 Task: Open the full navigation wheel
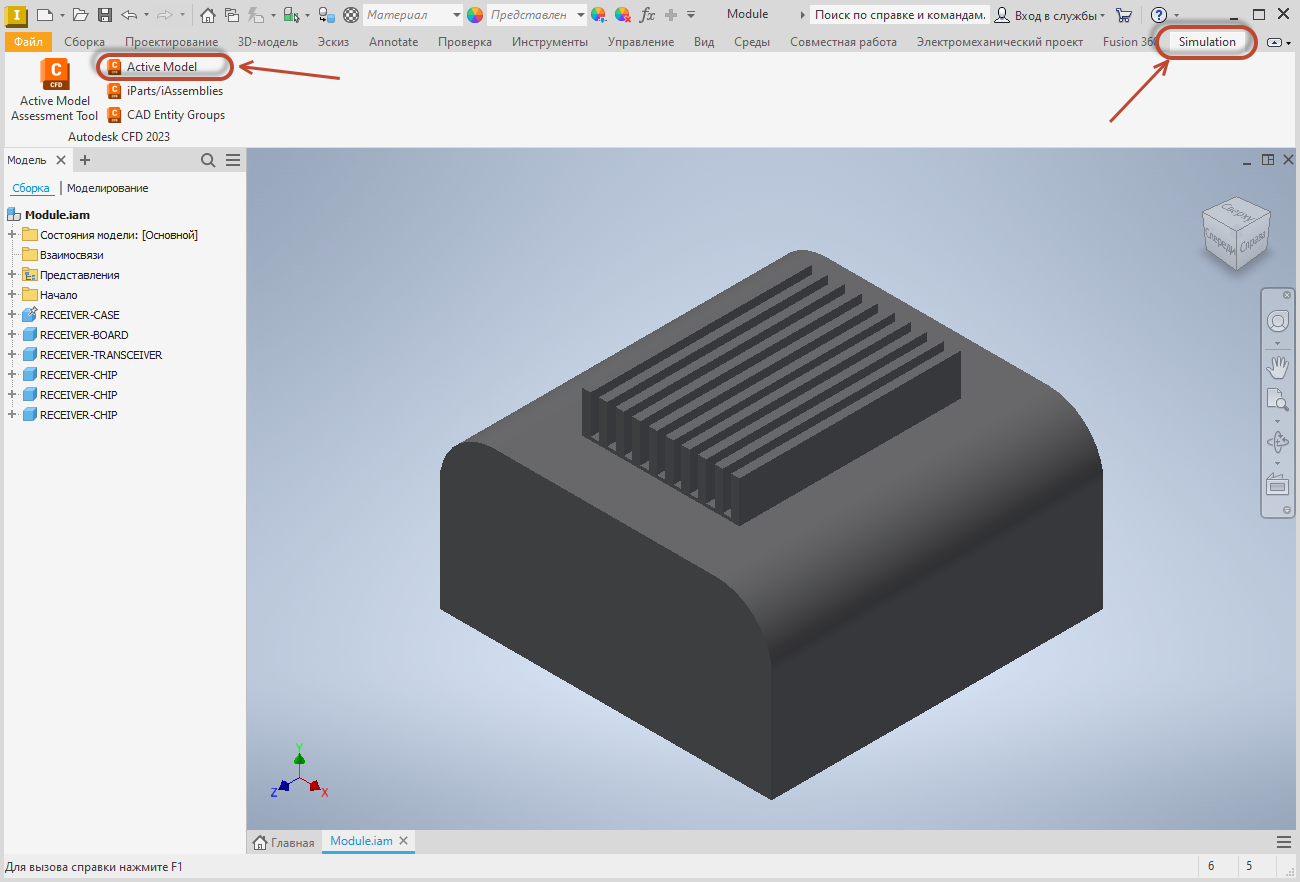[1277, 321]
